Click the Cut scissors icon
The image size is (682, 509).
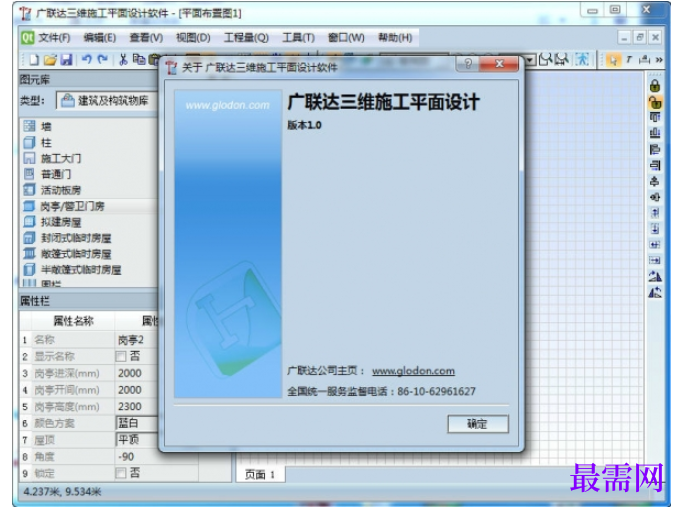pos(123,60)
